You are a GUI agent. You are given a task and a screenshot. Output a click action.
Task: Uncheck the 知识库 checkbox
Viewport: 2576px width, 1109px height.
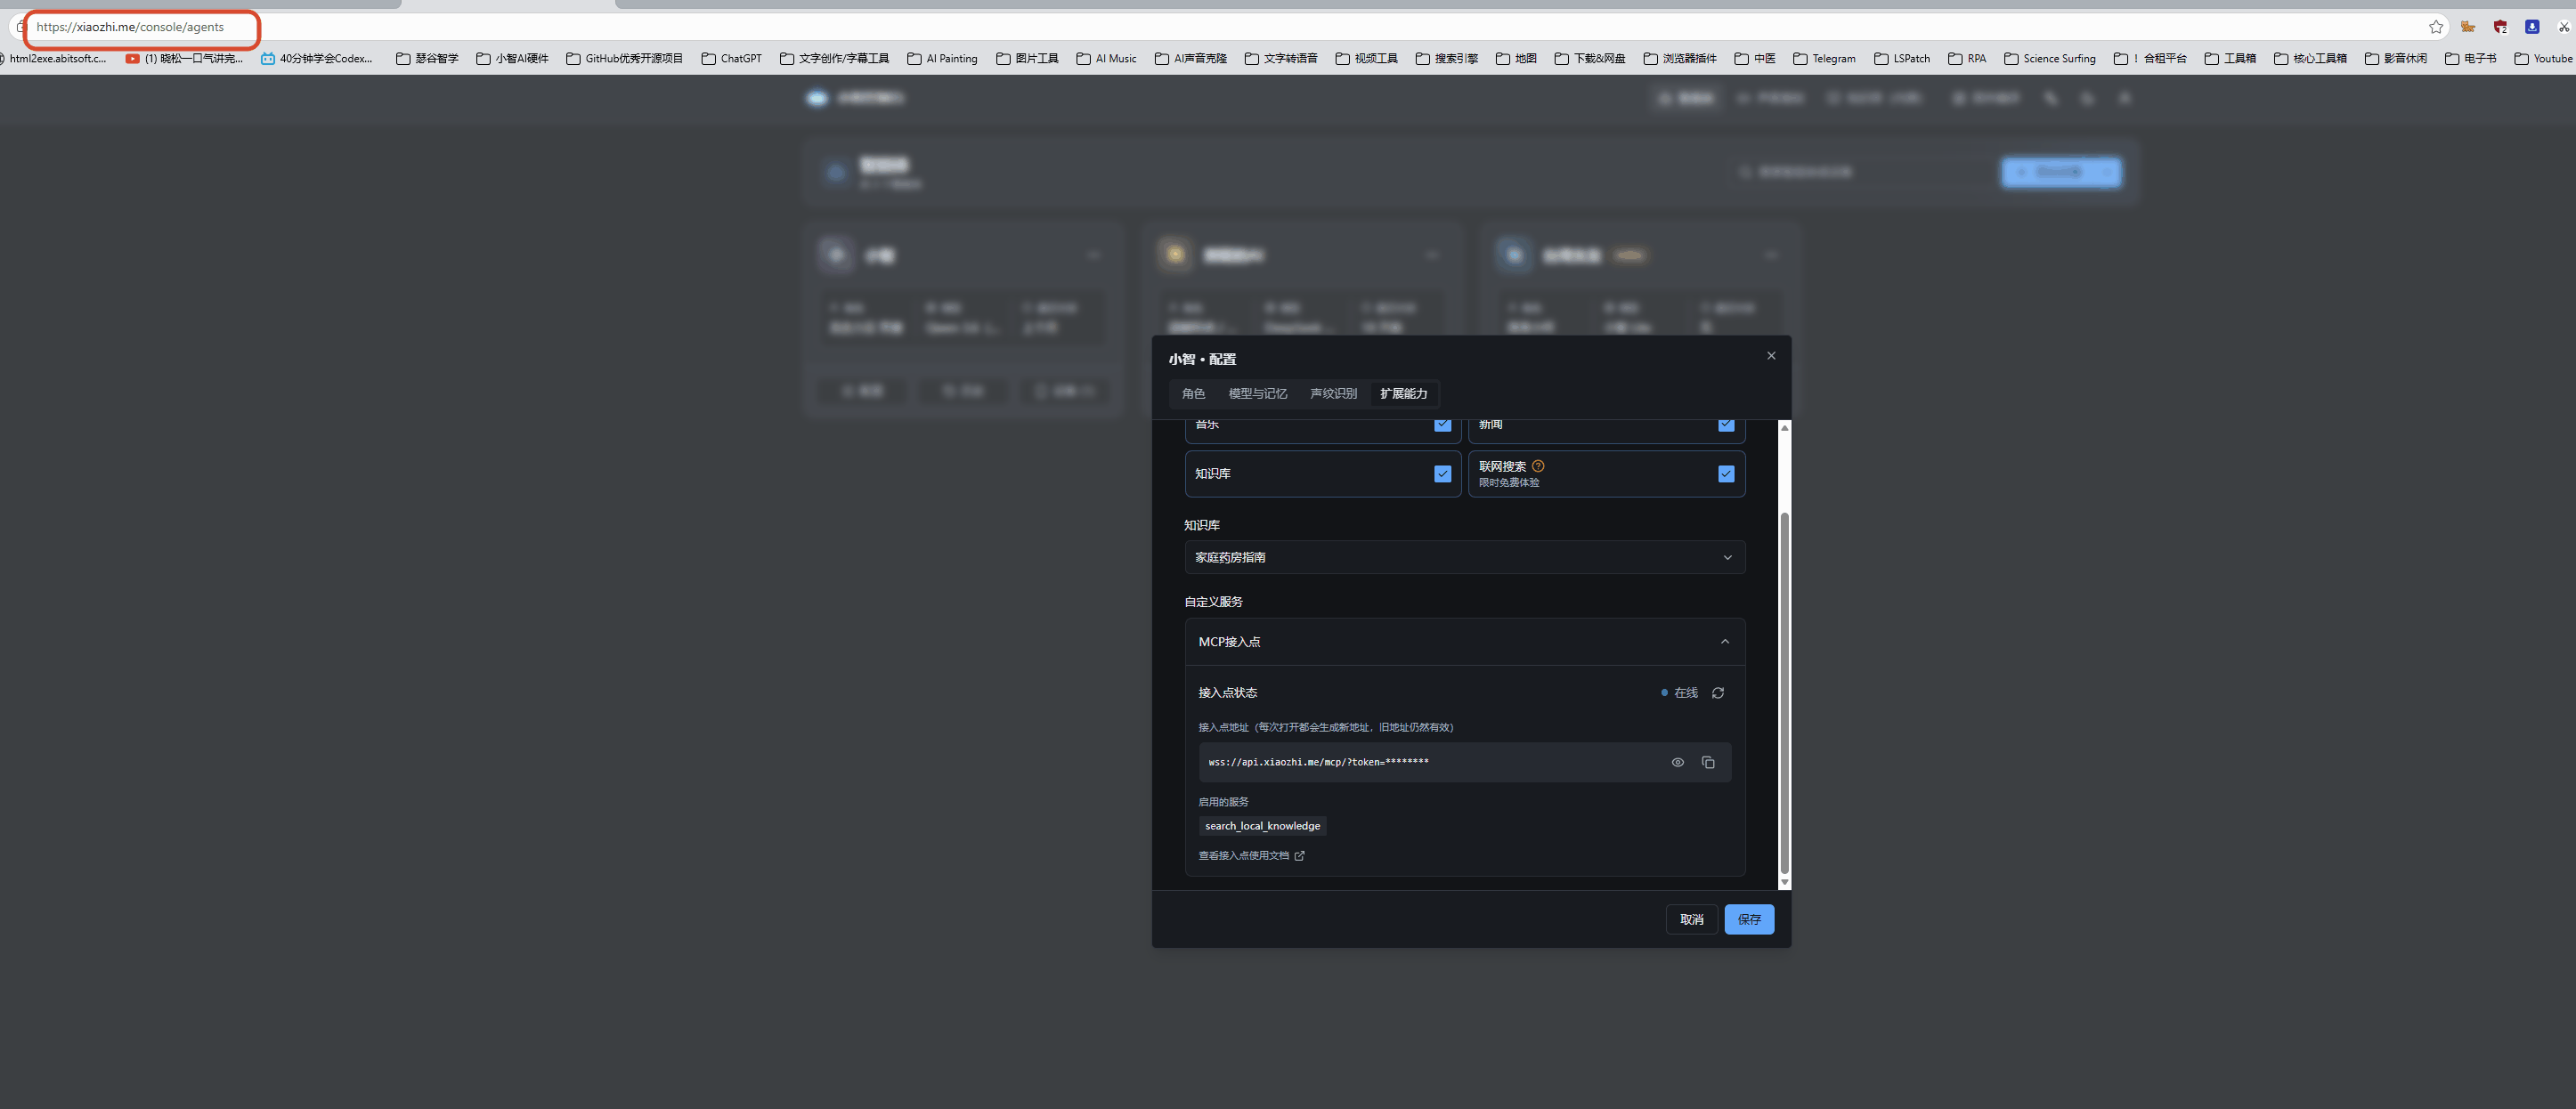1442,473
